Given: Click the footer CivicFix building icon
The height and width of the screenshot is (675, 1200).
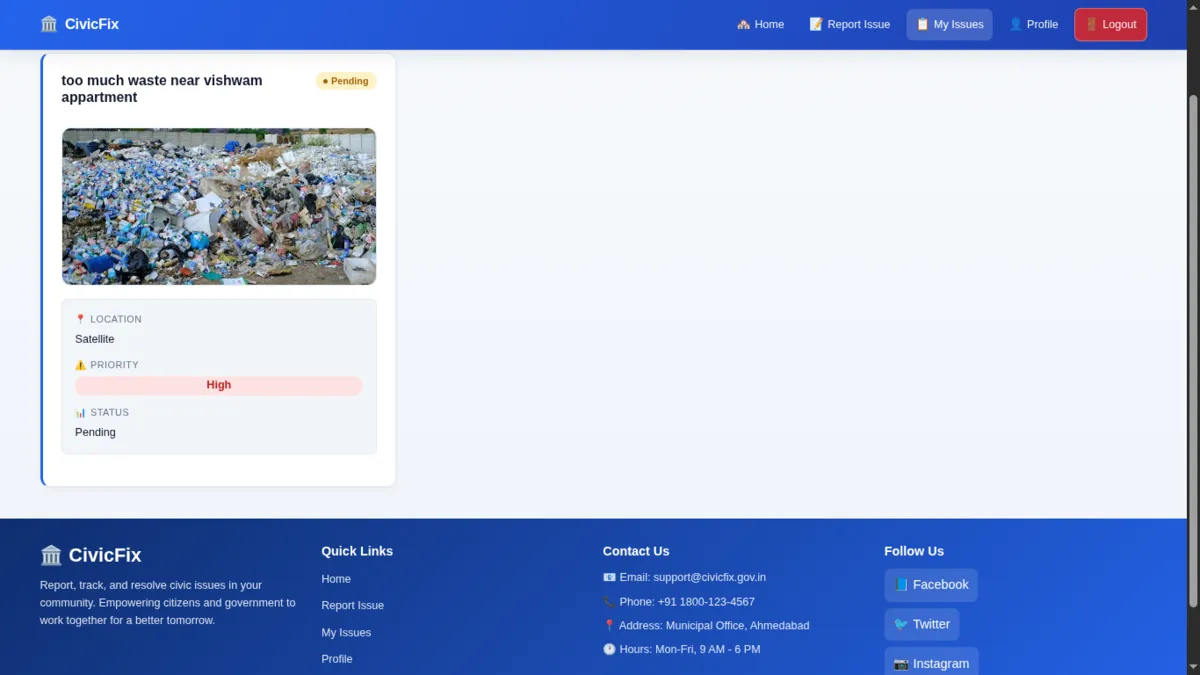Looking at the screenshot, I should pyautogui.click(x=51, y=555).
